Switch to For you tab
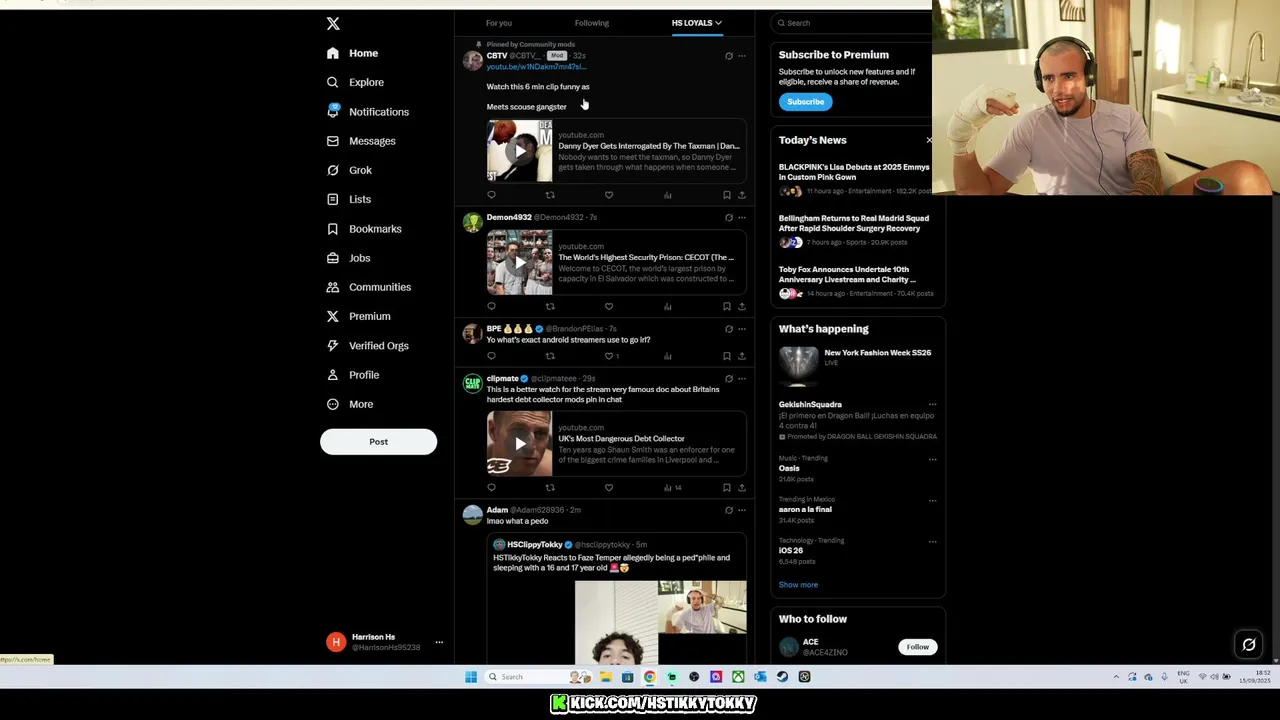The height and width of the screenshot is (720, 1280). point(499,23)
